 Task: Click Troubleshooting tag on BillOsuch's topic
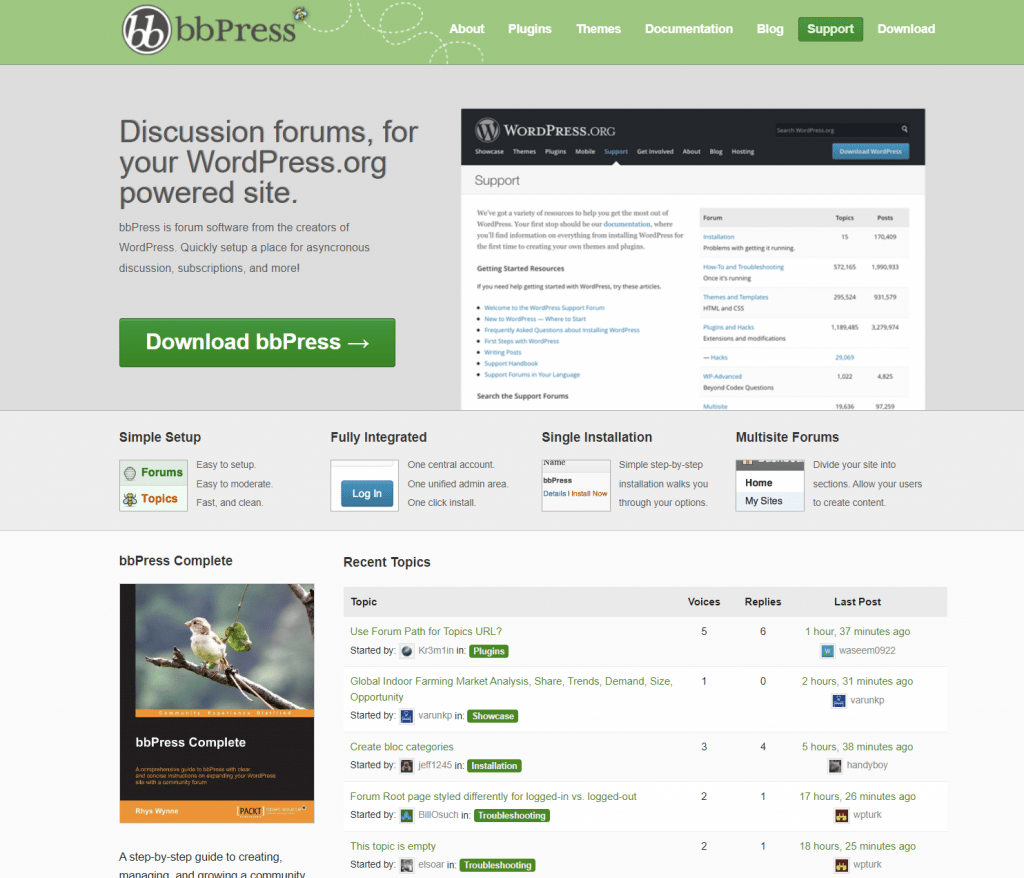click(x=511, y=815)
